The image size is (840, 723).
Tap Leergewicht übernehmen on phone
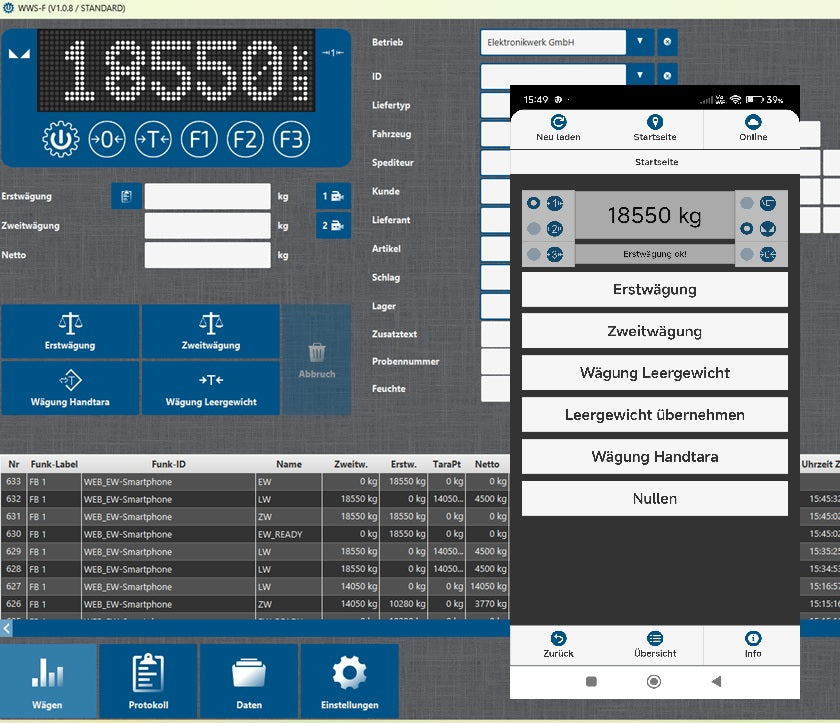[654, 414]
